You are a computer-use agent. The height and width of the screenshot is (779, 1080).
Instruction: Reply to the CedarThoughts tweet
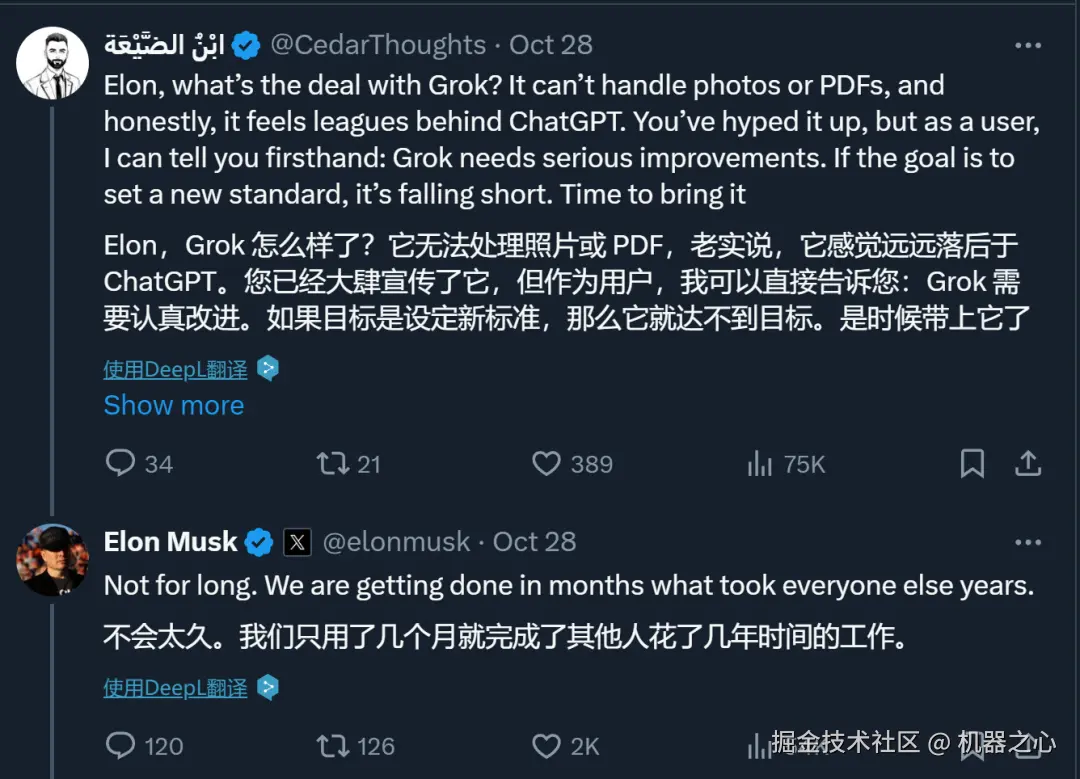pyautogui.click(x=121, y=463)
